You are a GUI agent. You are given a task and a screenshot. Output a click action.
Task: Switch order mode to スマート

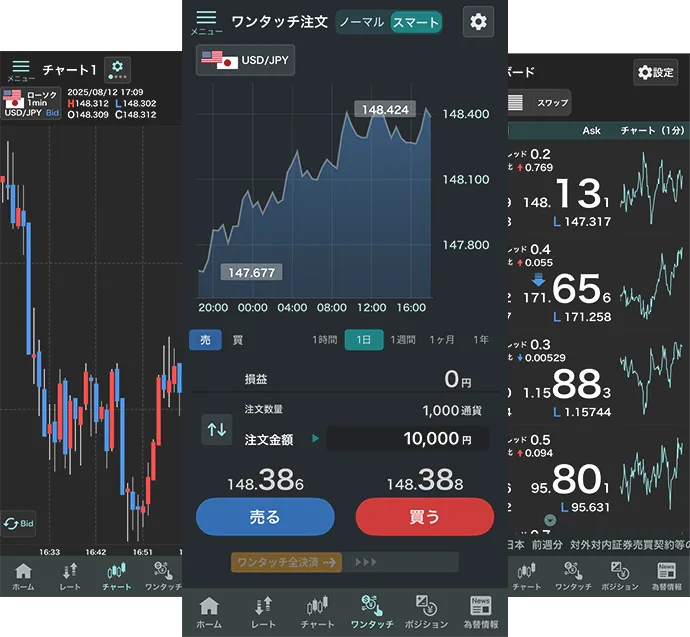415,22
